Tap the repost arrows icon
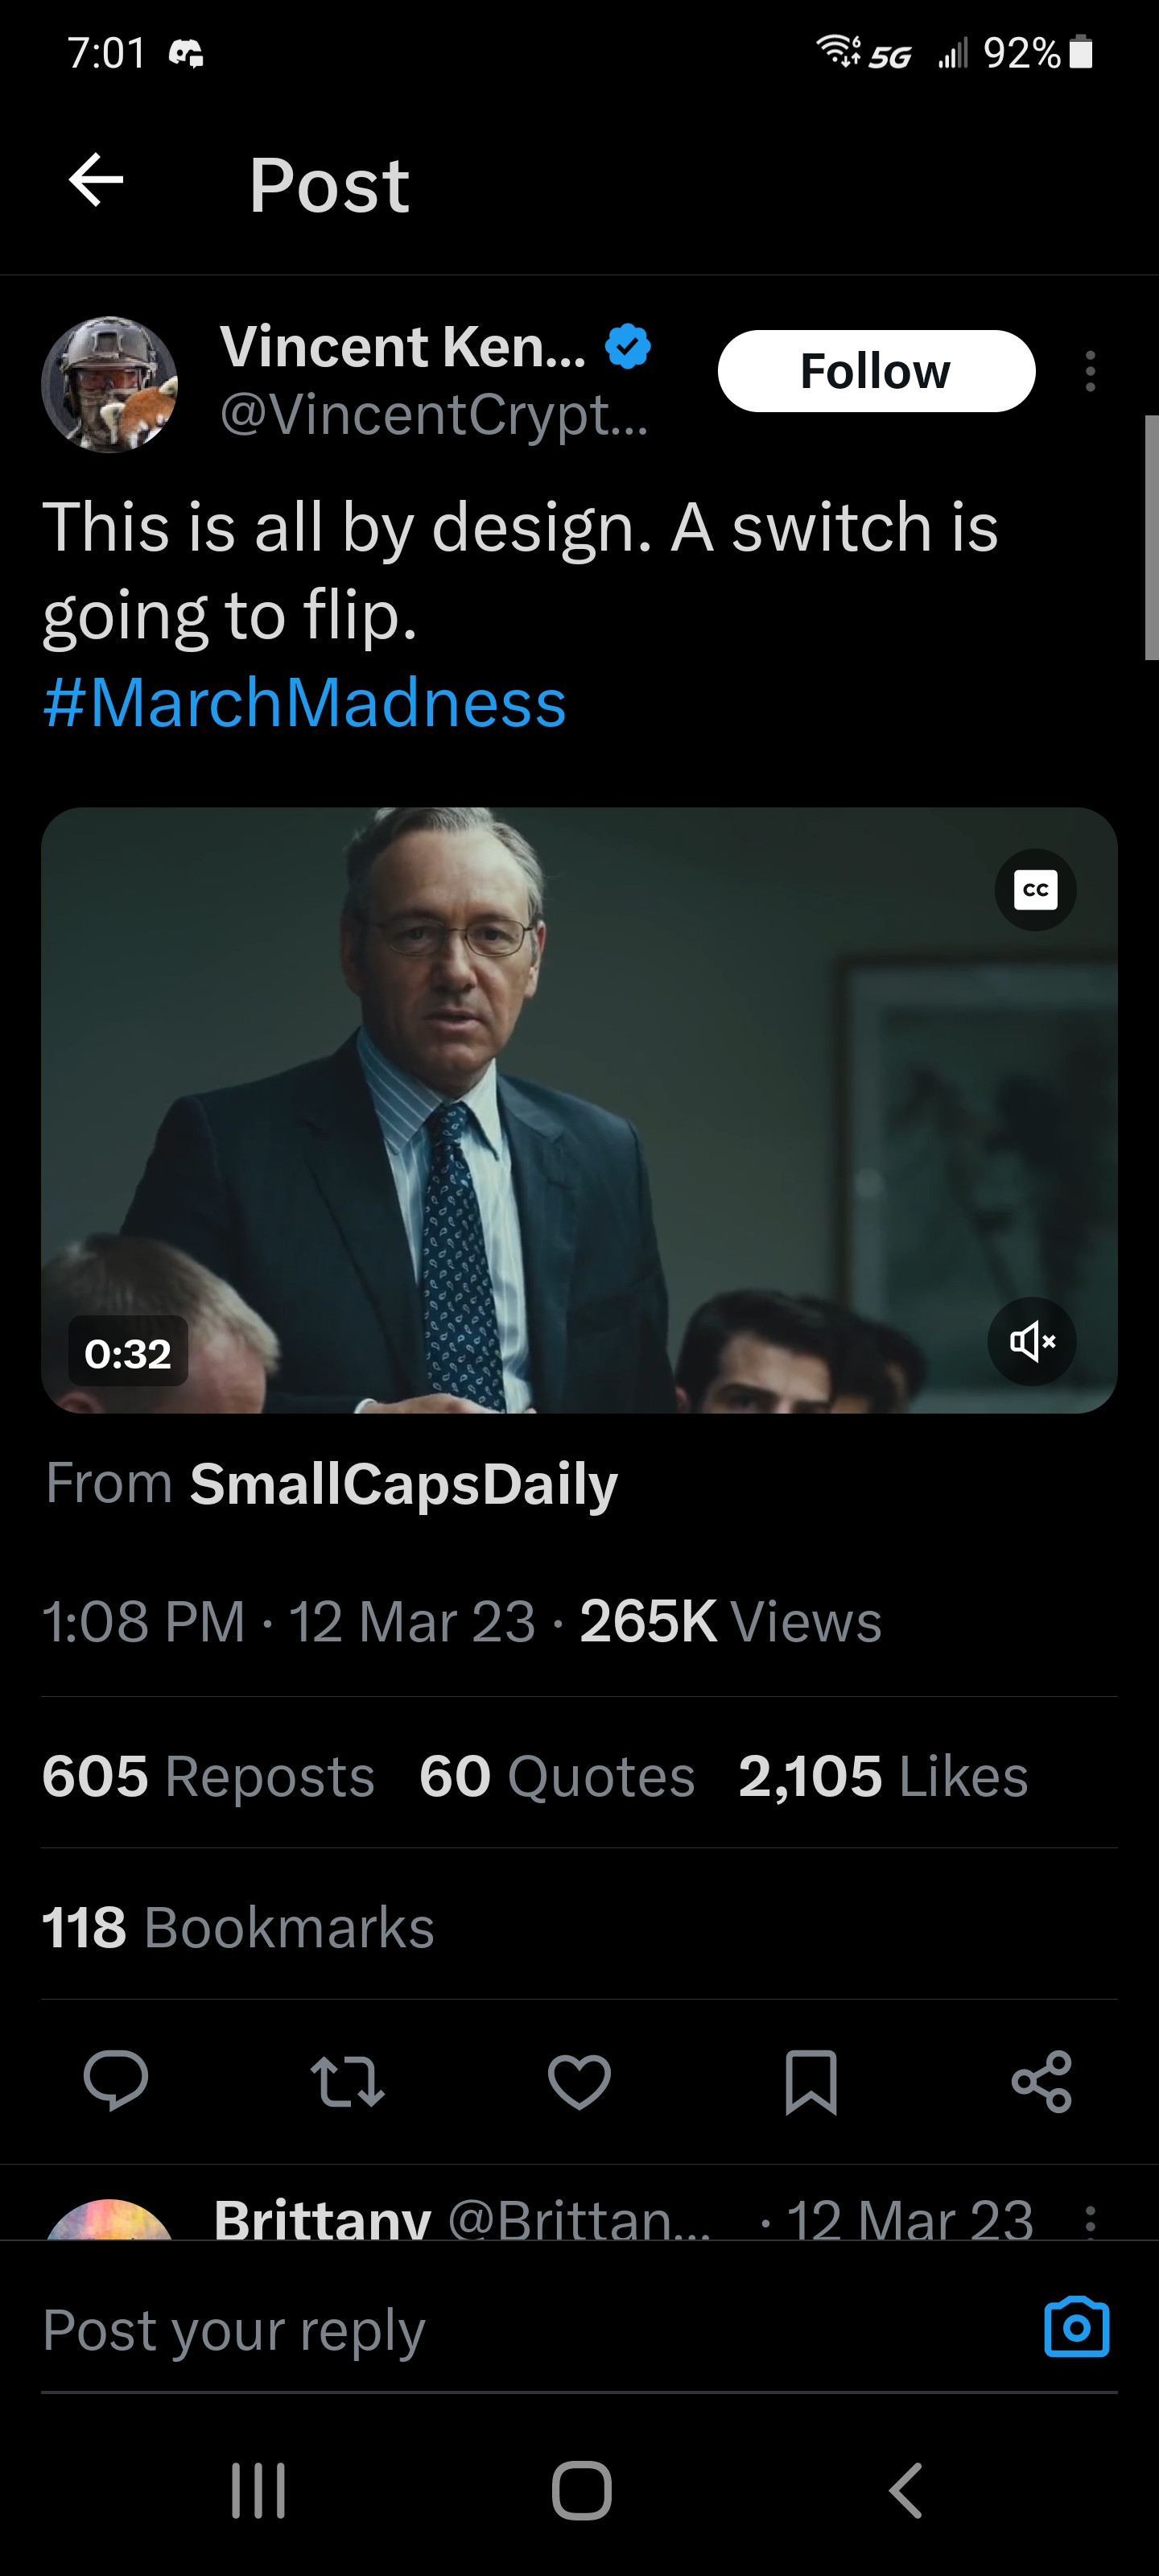Image resolution: width=1159 pixels, height=2576 pixels. coord(347,2081)
